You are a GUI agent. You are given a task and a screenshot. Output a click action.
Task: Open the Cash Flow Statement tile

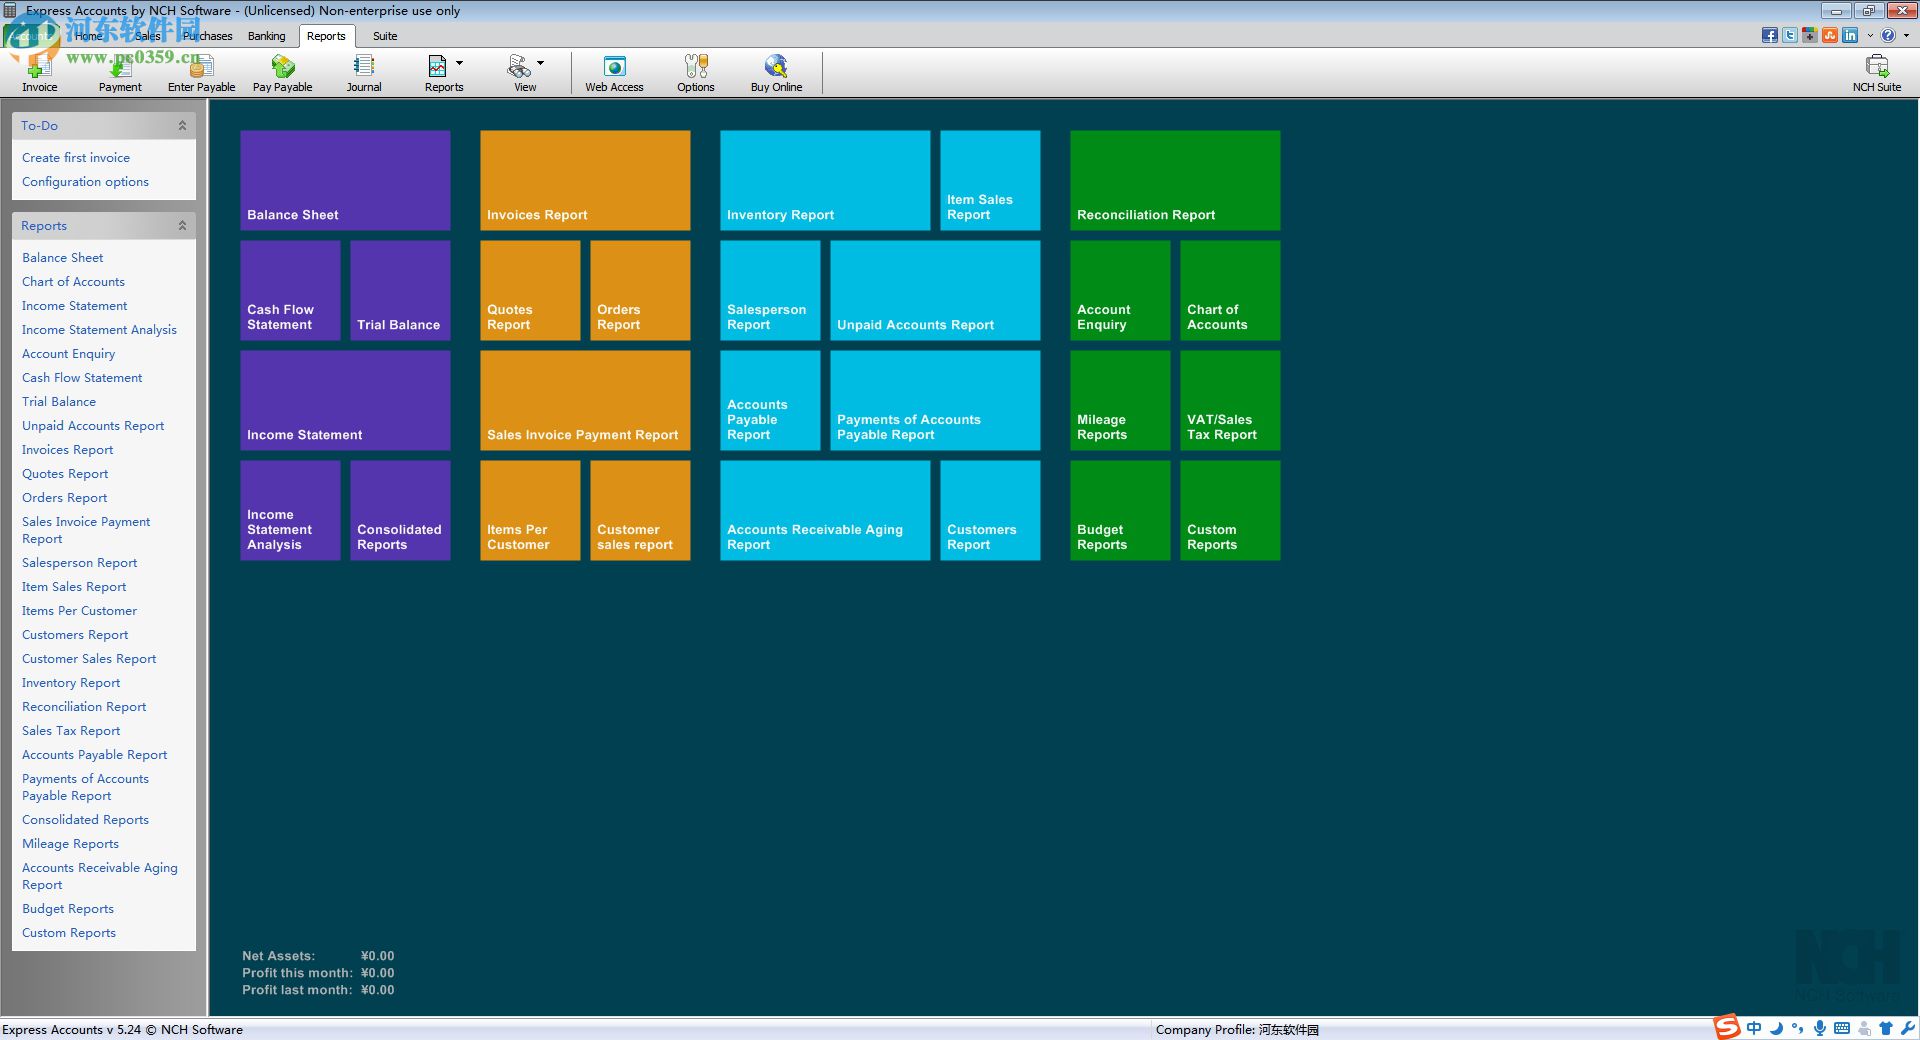point(290,290)
